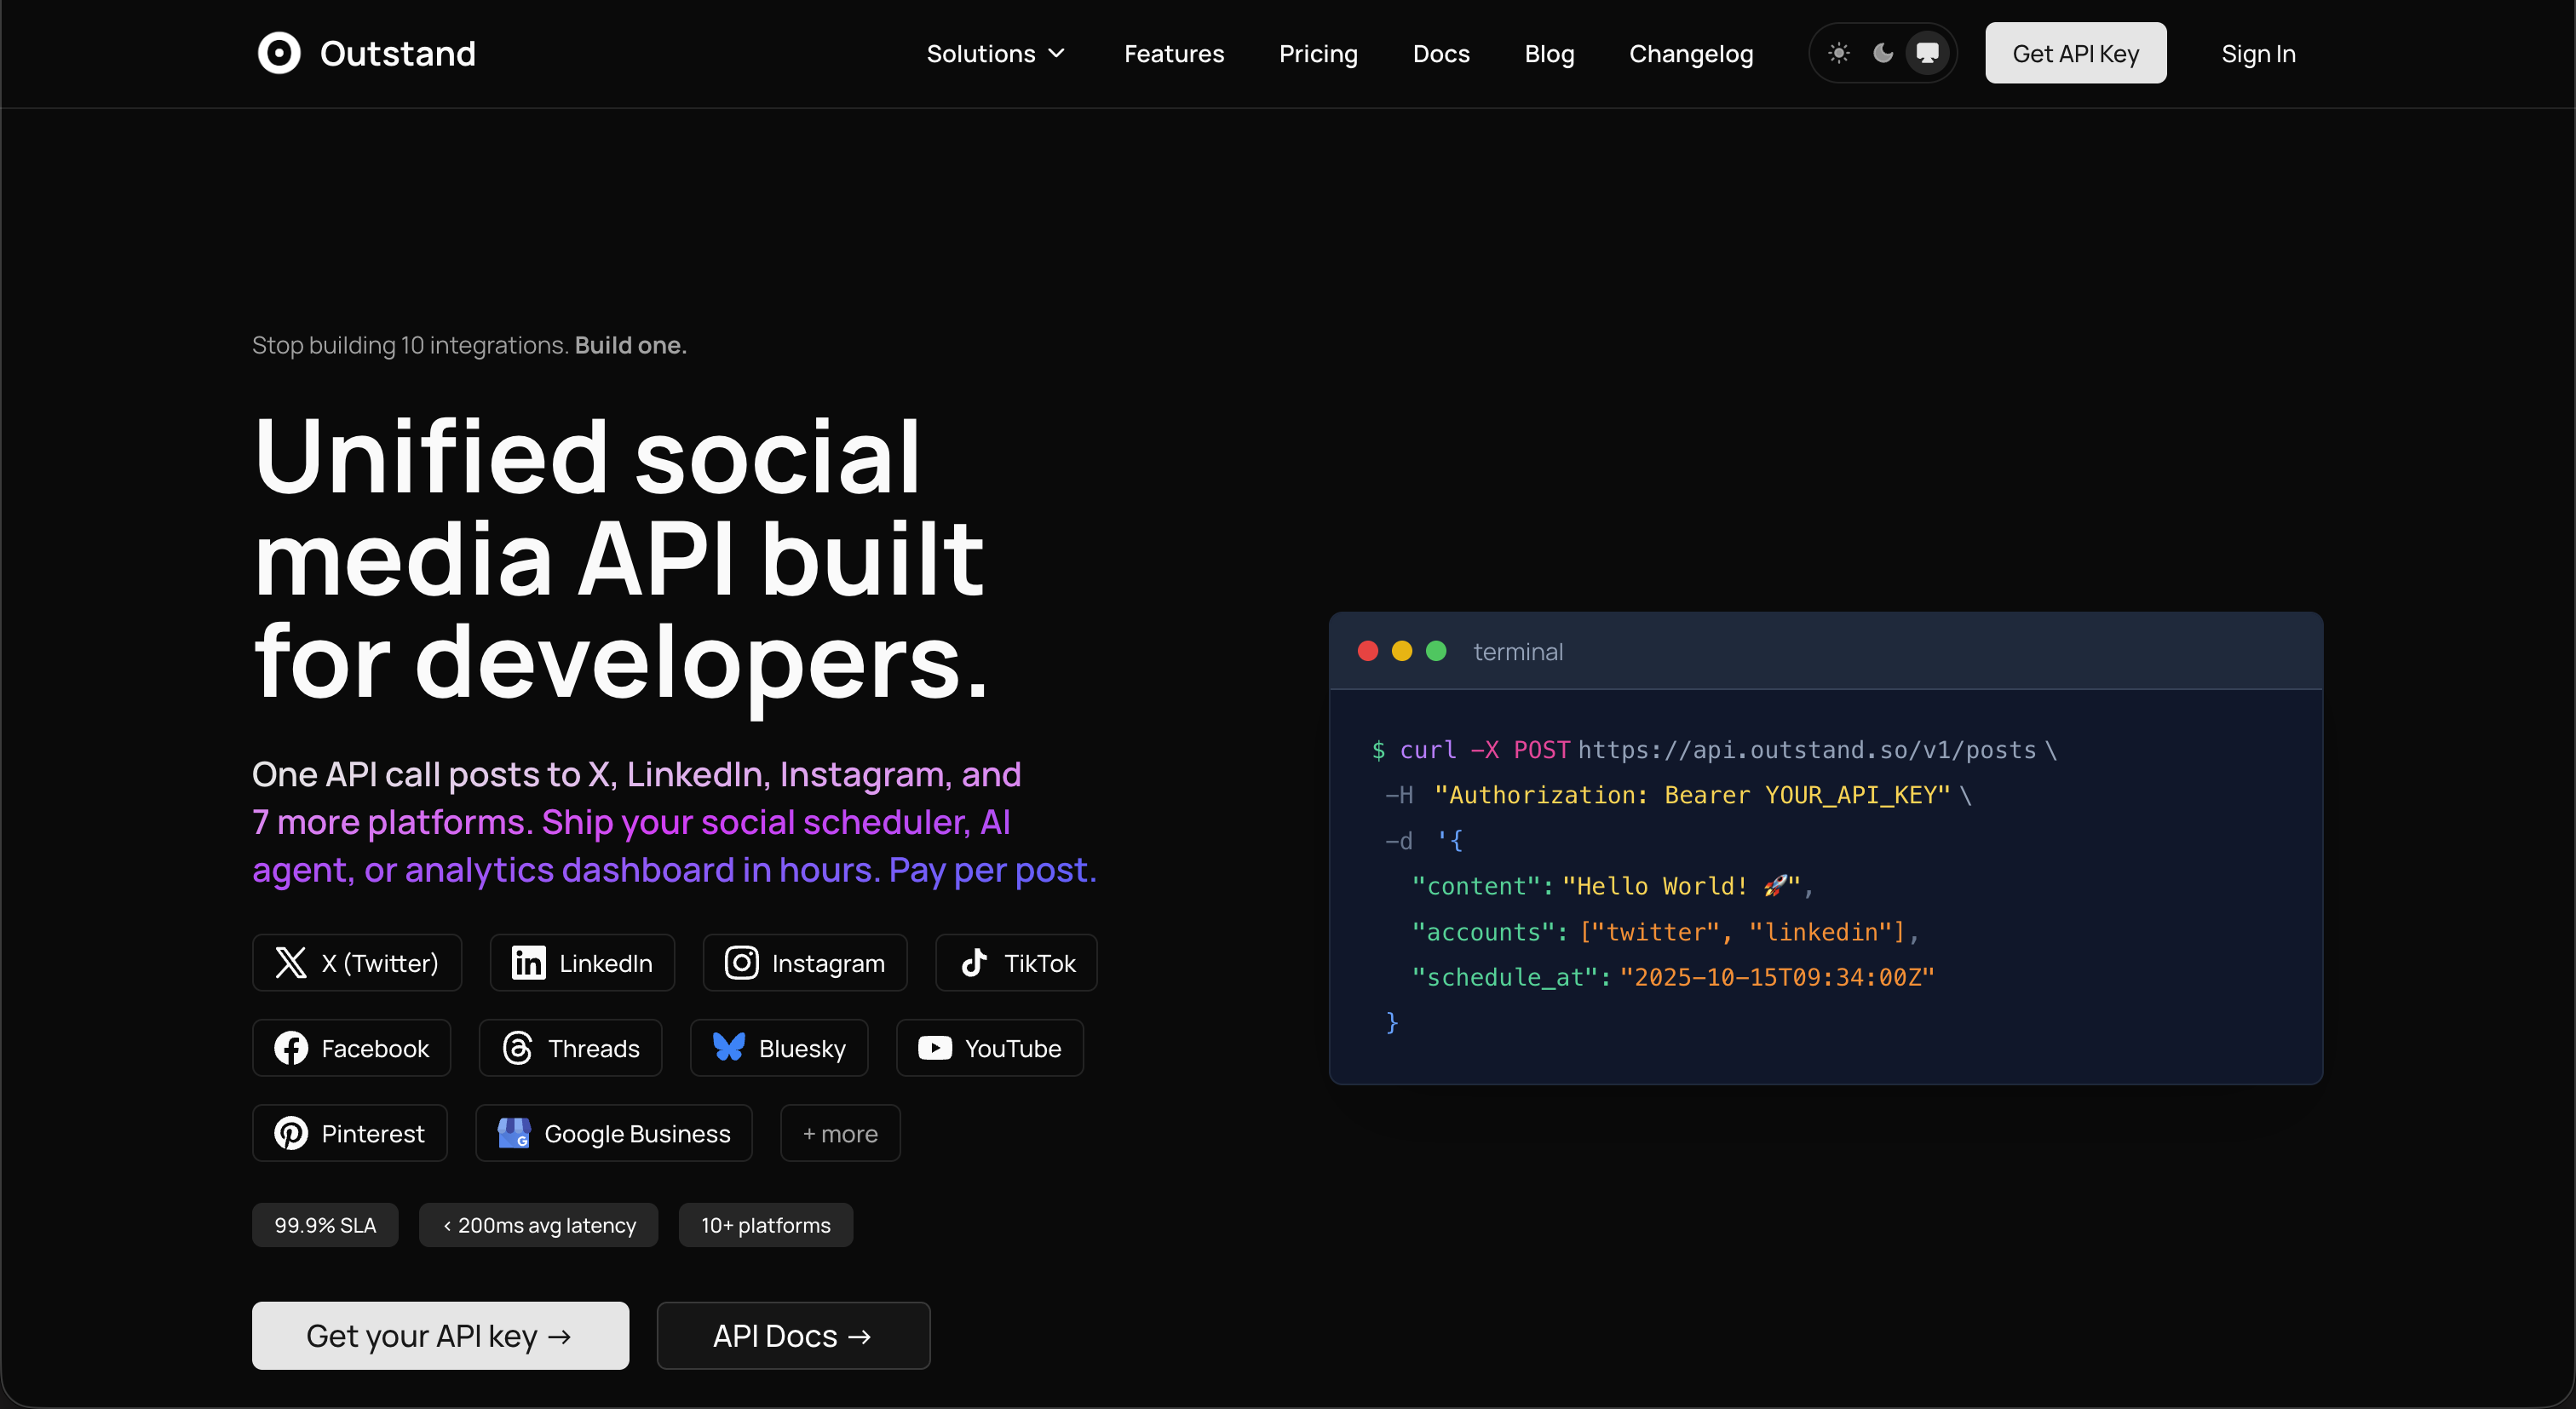The image size is (2576, 1409).
Task: Expand the Solutions dropdown menu
Action: (996, 54)
